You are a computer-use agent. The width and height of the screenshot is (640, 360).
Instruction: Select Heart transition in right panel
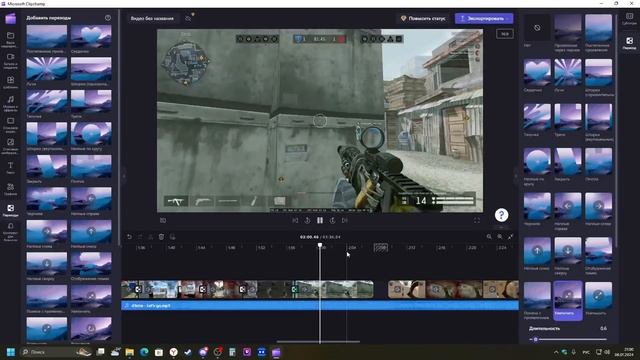click(537, 73)
